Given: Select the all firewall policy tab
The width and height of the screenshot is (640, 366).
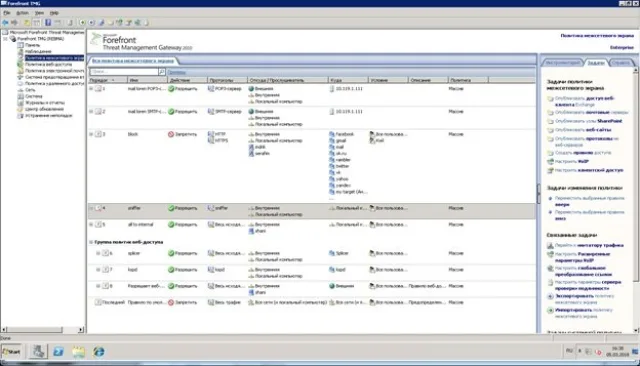Looking at the screenshot, I should (x=133, y=61).
